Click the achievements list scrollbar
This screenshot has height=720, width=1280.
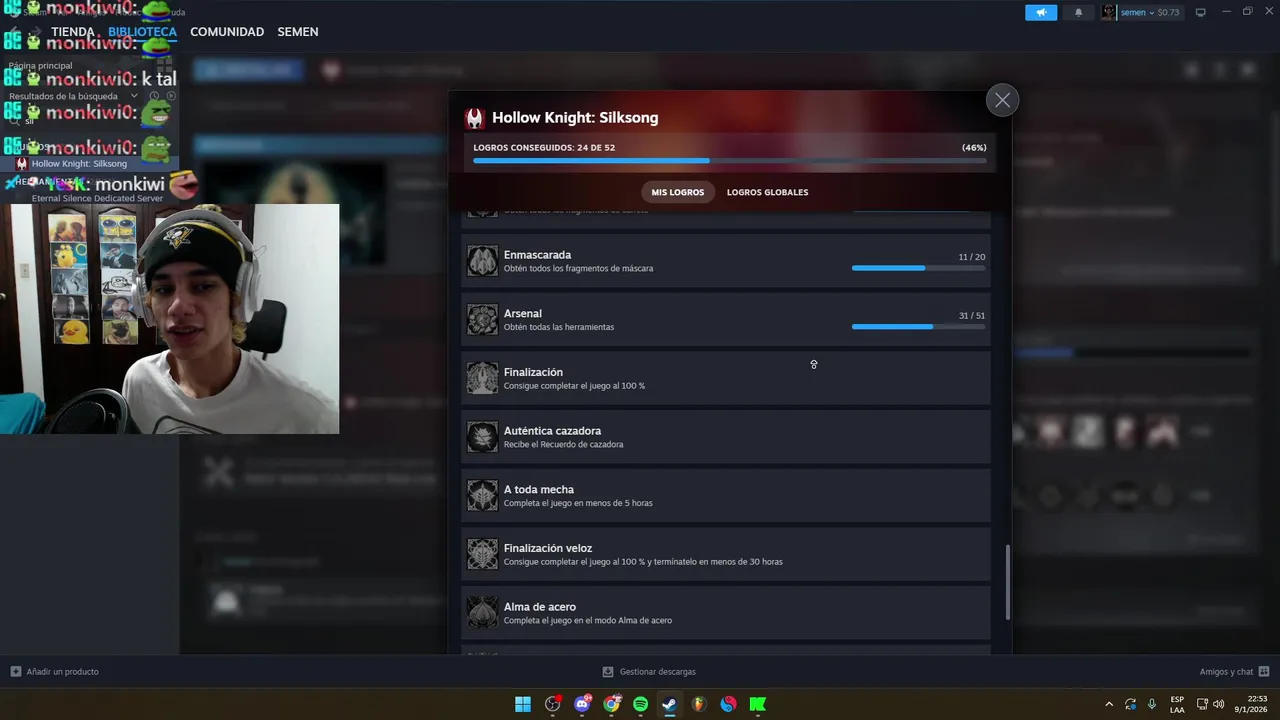[1008, 582]
